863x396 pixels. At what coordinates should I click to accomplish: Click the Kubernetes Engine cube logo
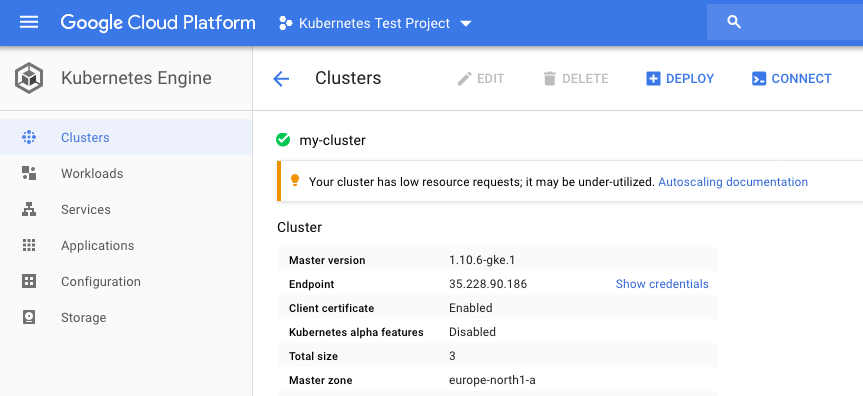[x=29, y=78]
